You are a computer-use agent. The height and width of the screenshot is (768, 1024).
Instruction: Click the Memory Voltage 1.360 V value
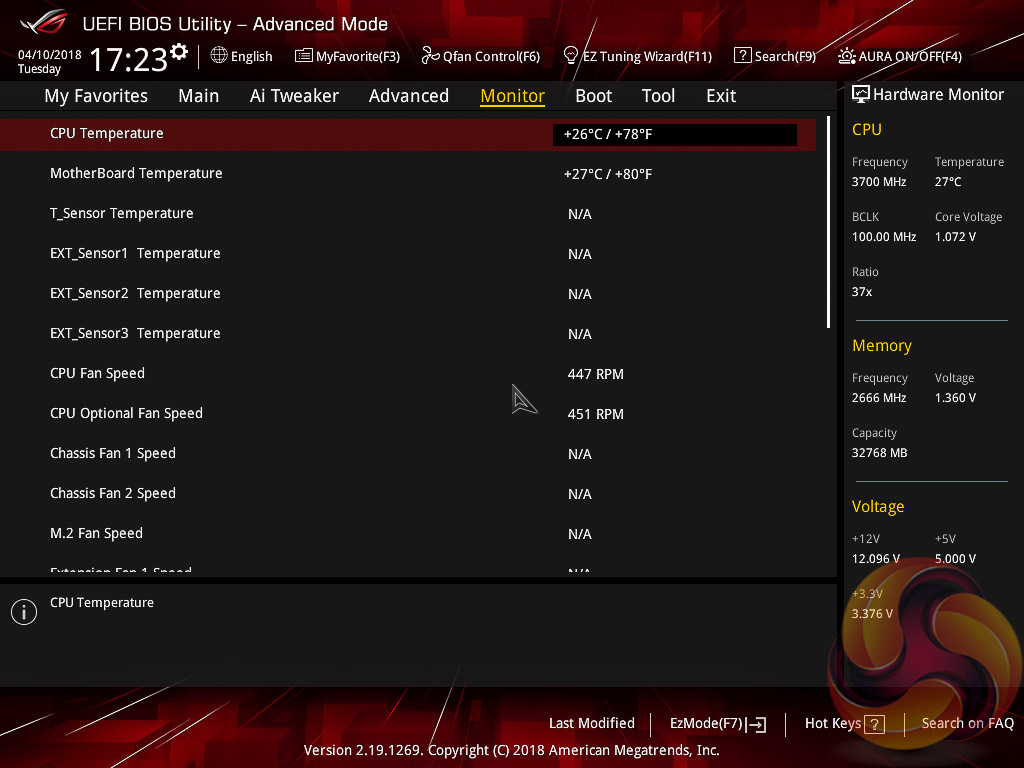pyautogui.click(x=955, y=398)
